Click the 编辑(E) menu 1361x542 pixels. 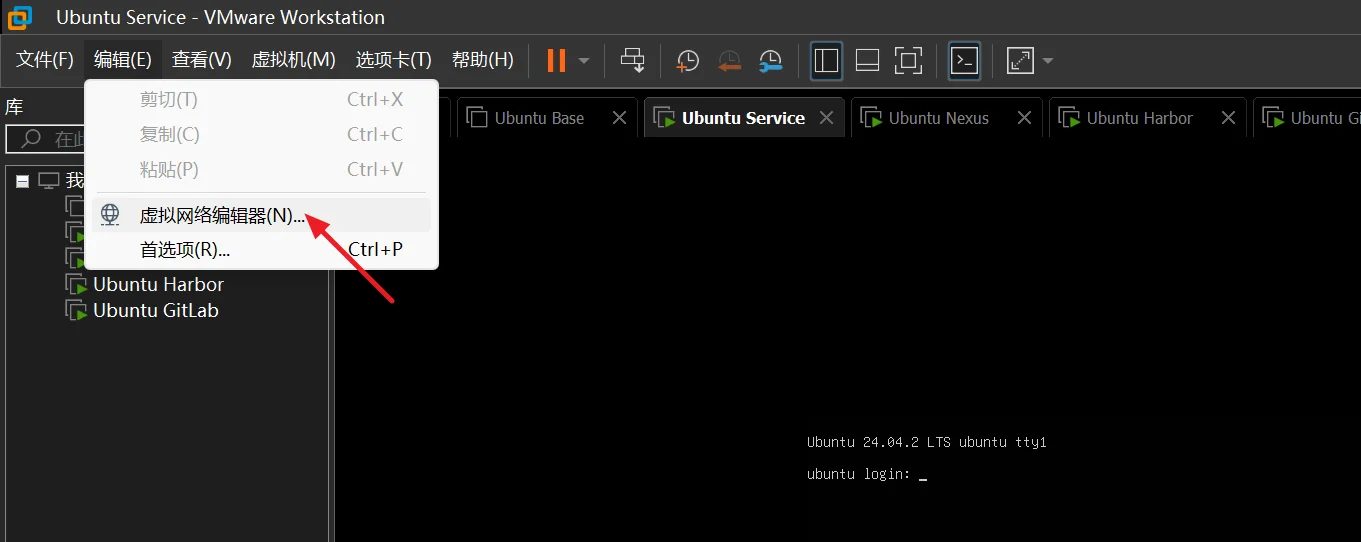pos(123,60)
